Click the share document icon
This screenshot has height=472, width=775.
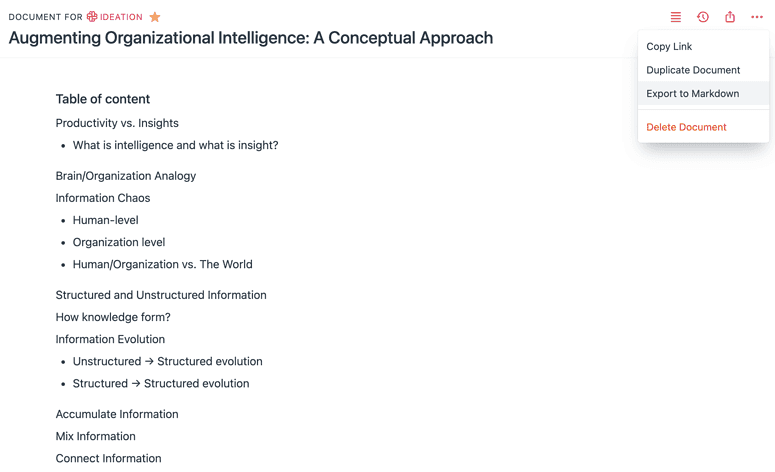(730, 17)
